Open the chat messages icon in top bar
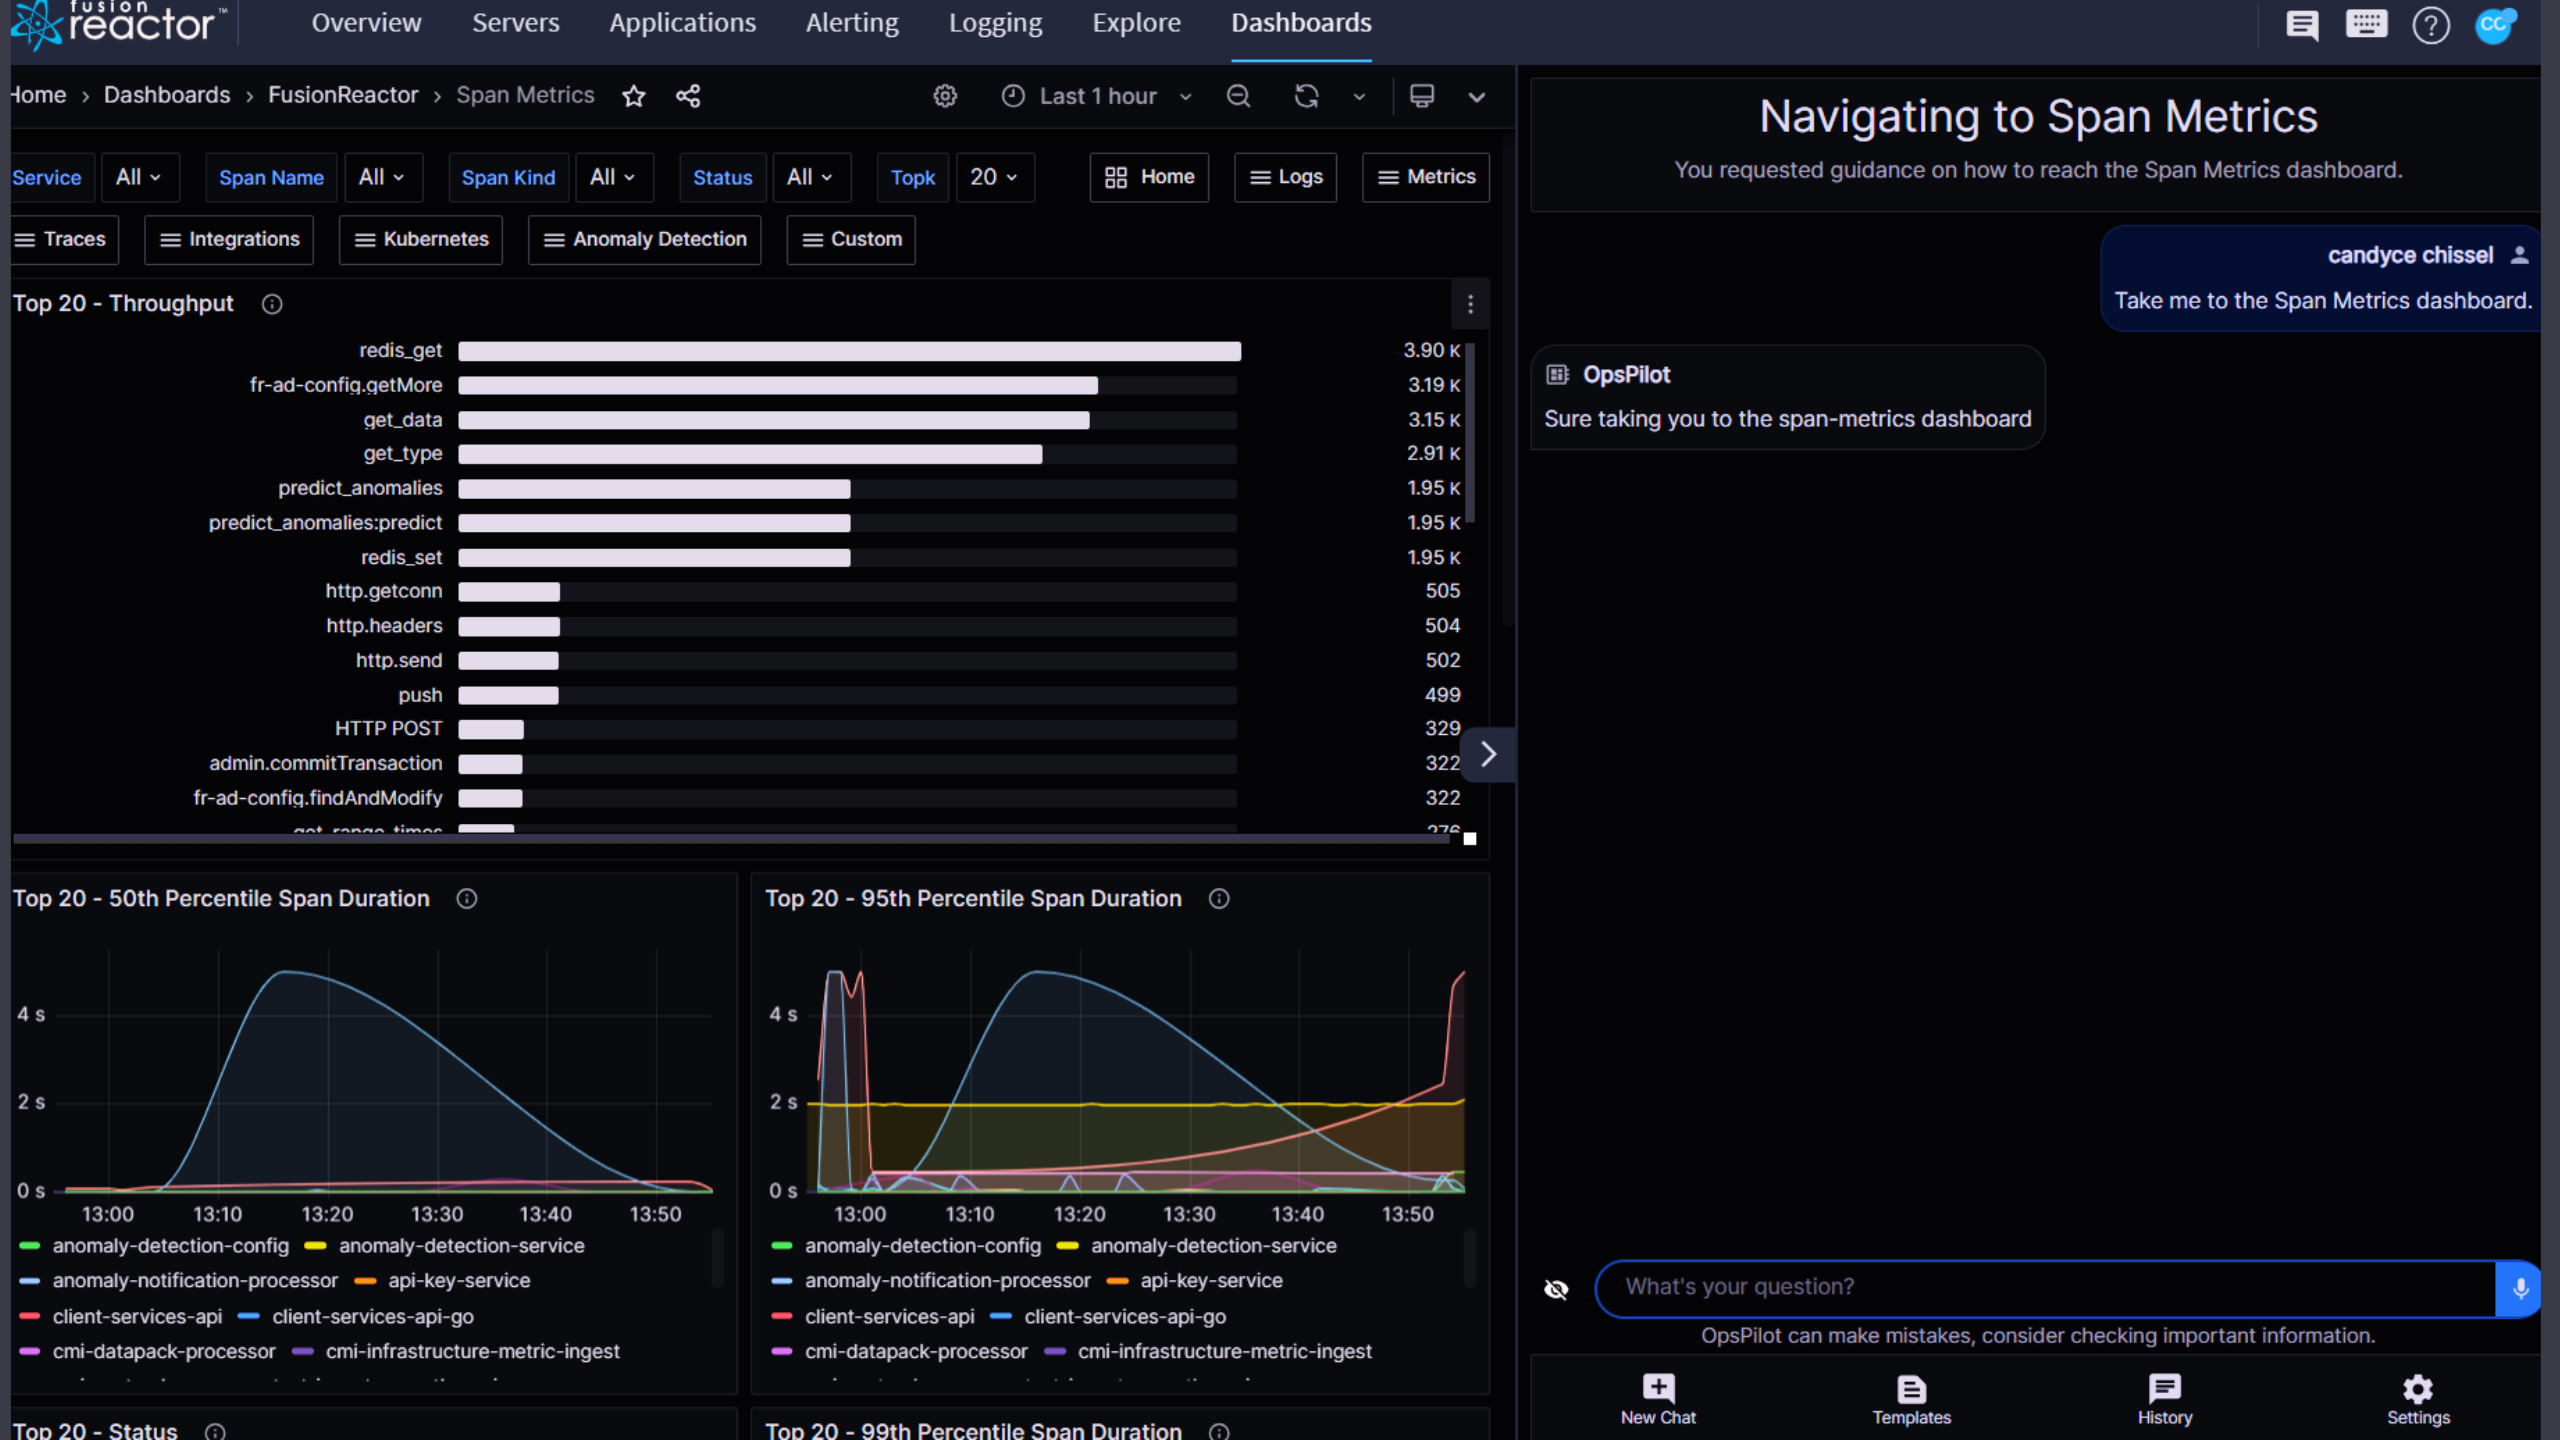 click(x=2302, y=24)
